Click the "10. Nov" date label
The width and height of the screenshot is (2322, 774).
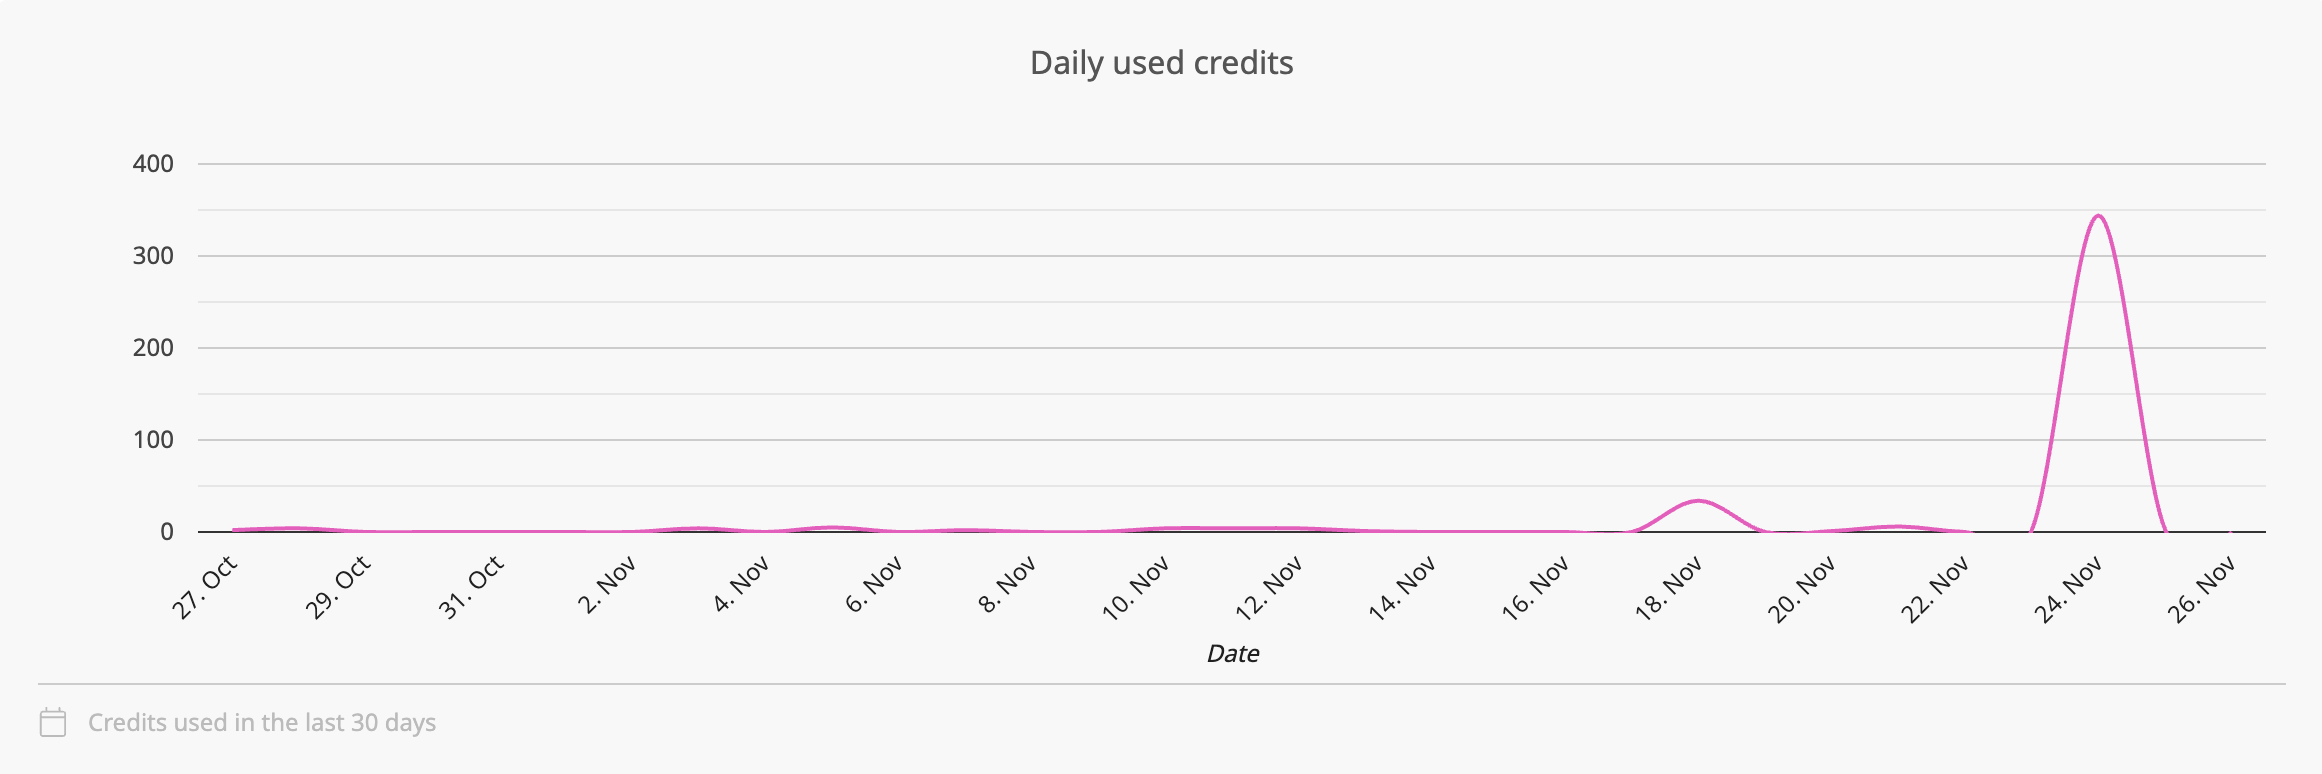tap(1136, 590)
